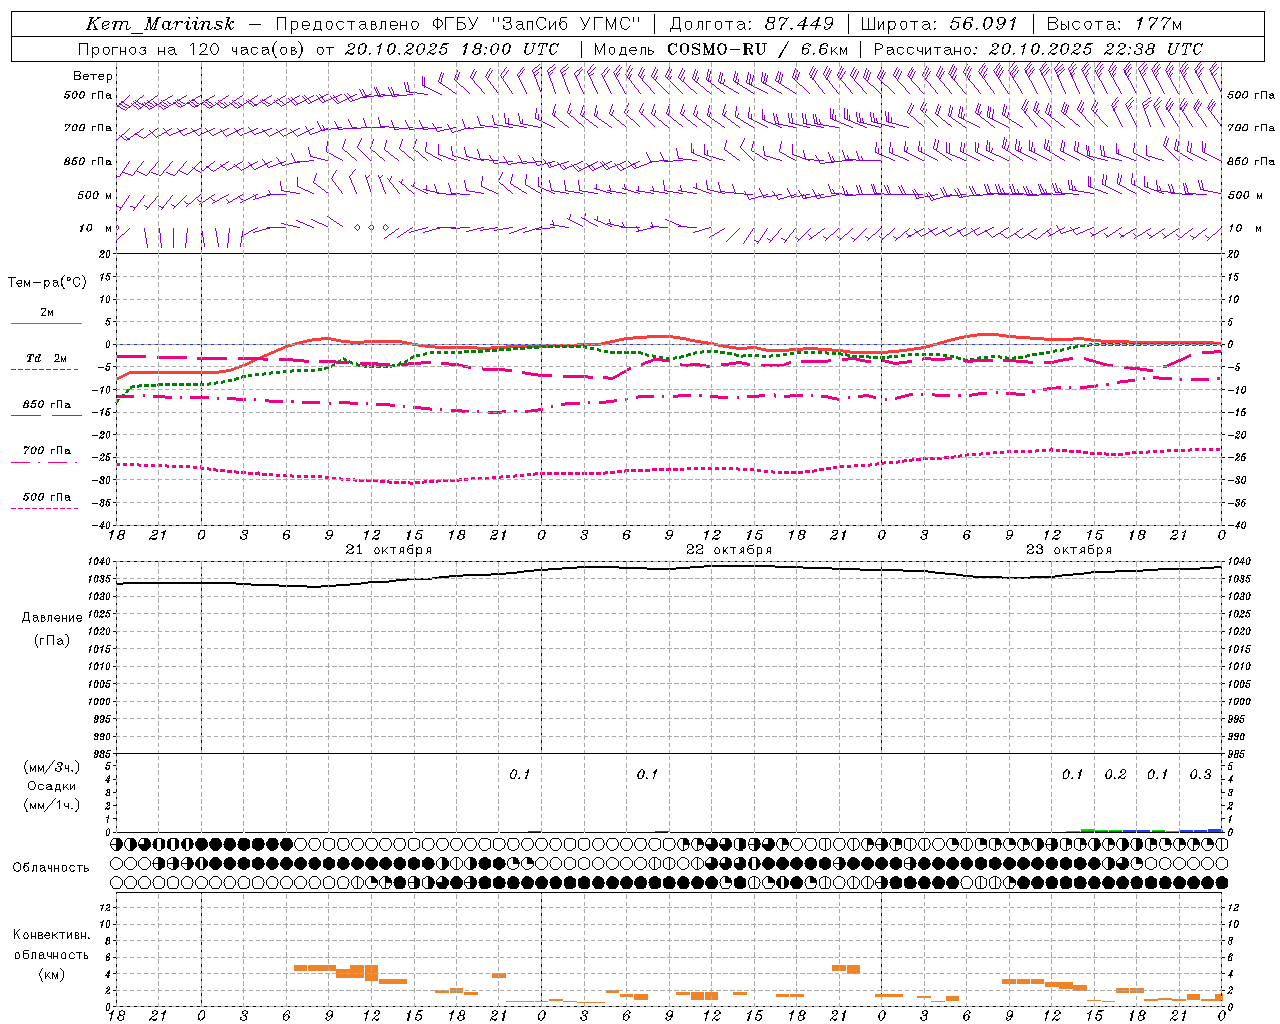This screenshot has width=1280, height=1024.
Task: Click the '(км)' unit under convective cloud label
Action: point(52,974)
